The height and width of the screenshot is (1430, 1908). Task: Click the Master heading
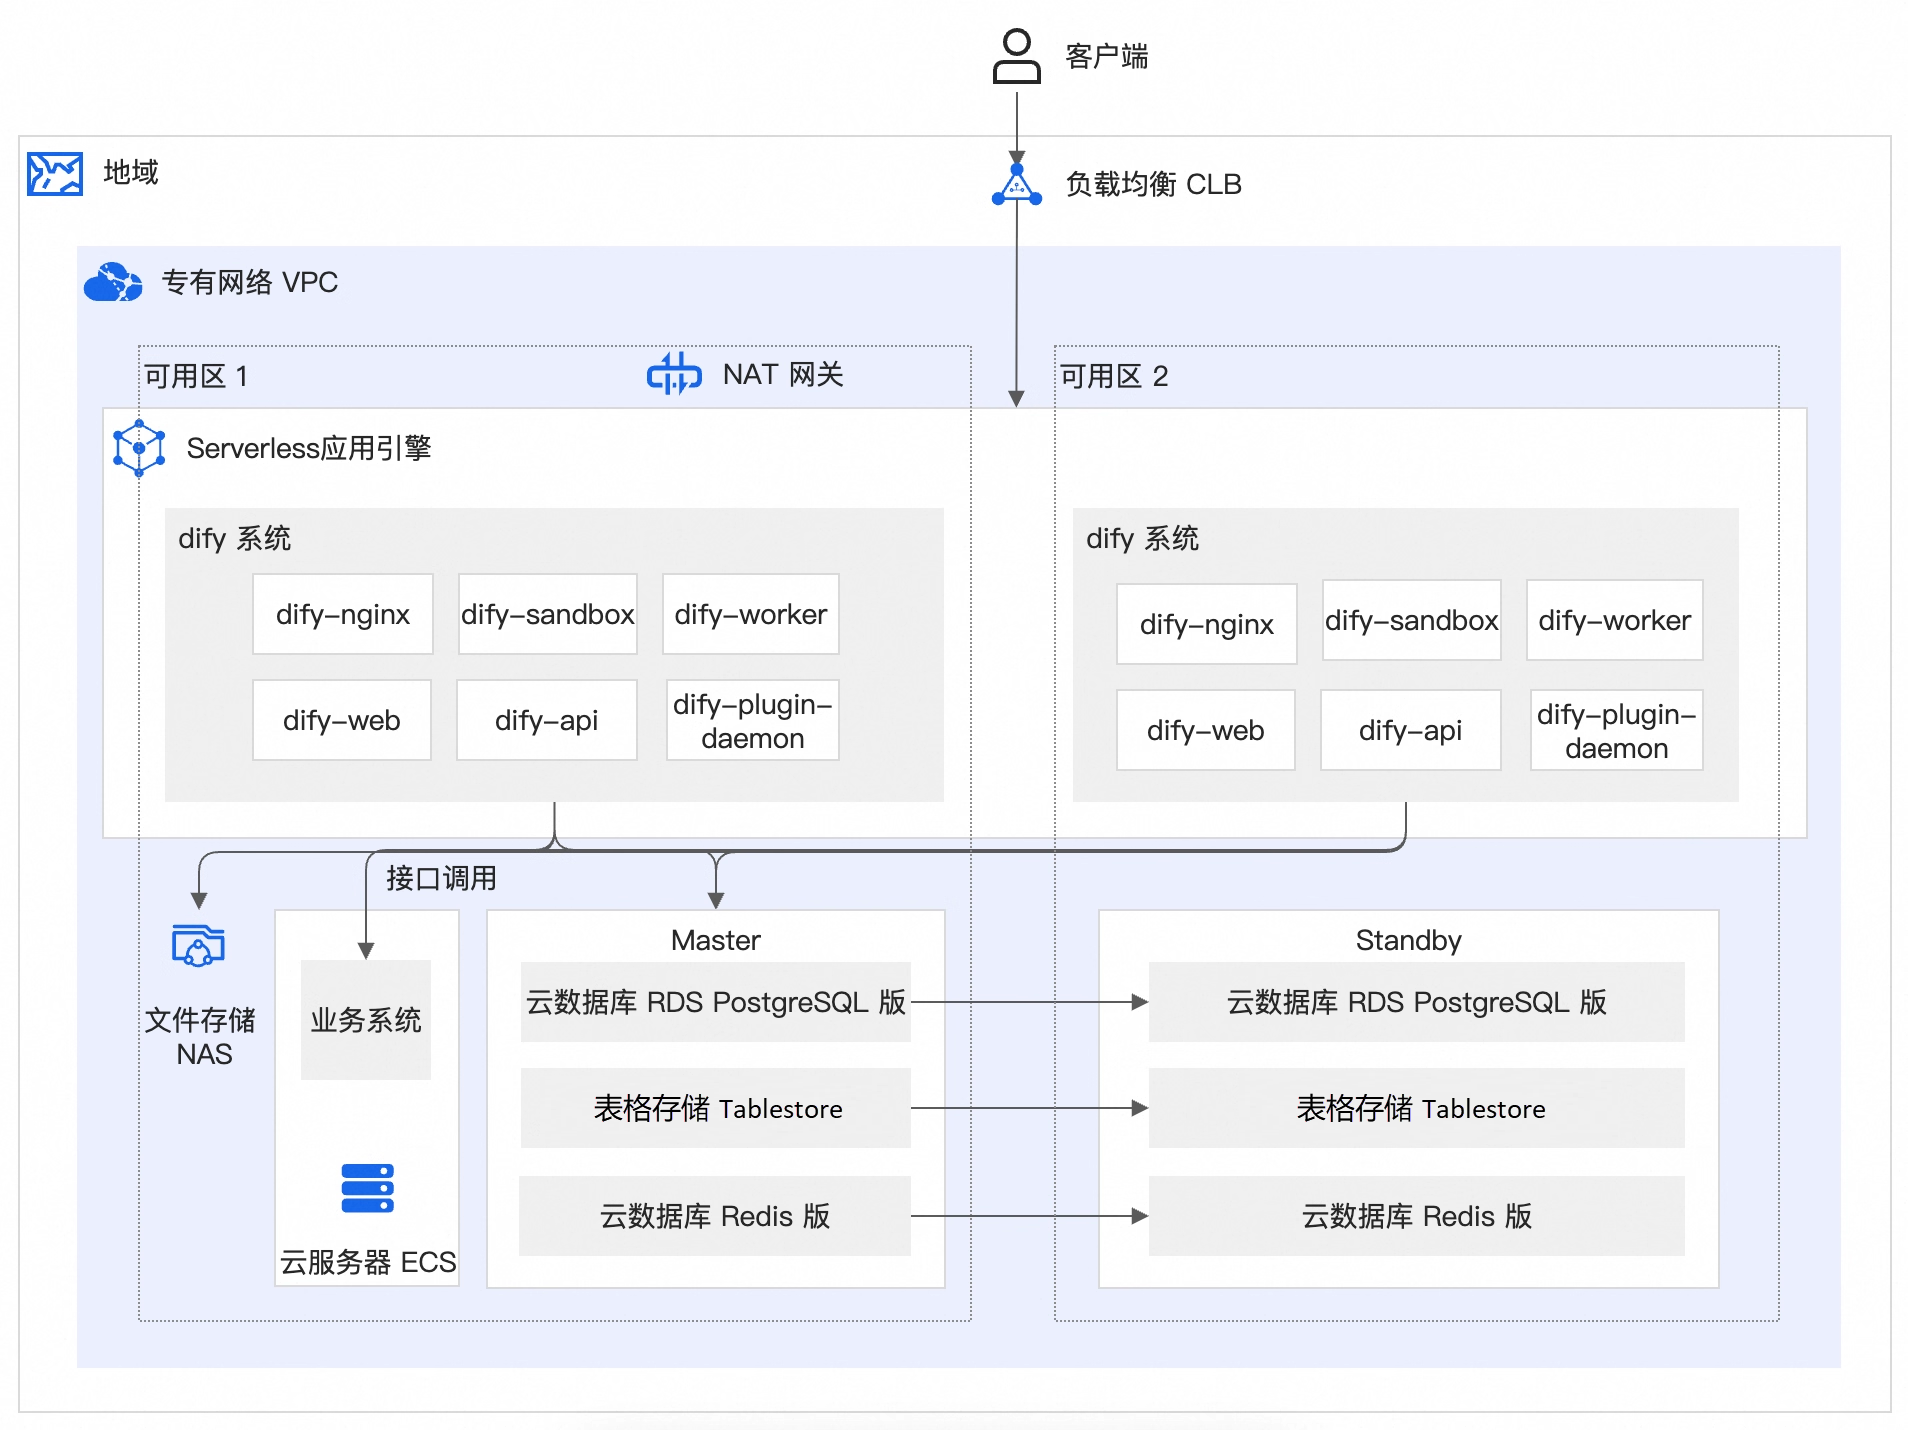point(716,940)
